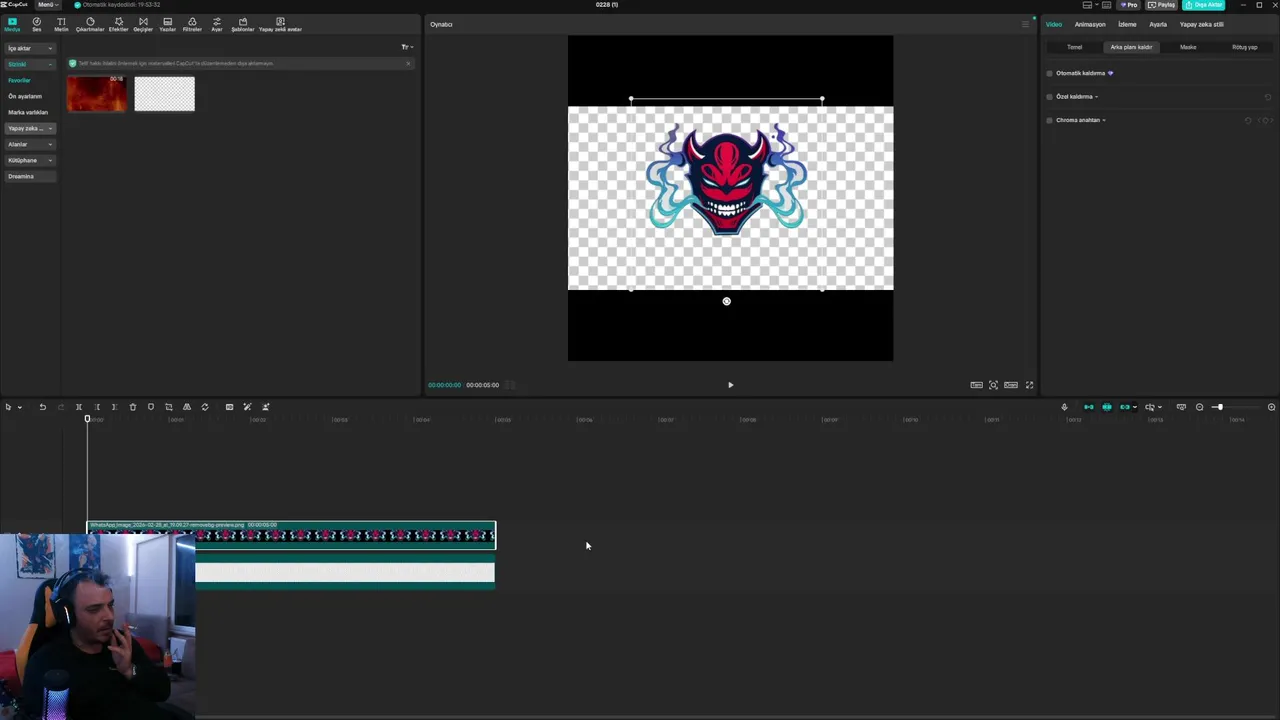
Task: Click the fullscreen preview icon
Action: pos(1029,385)
